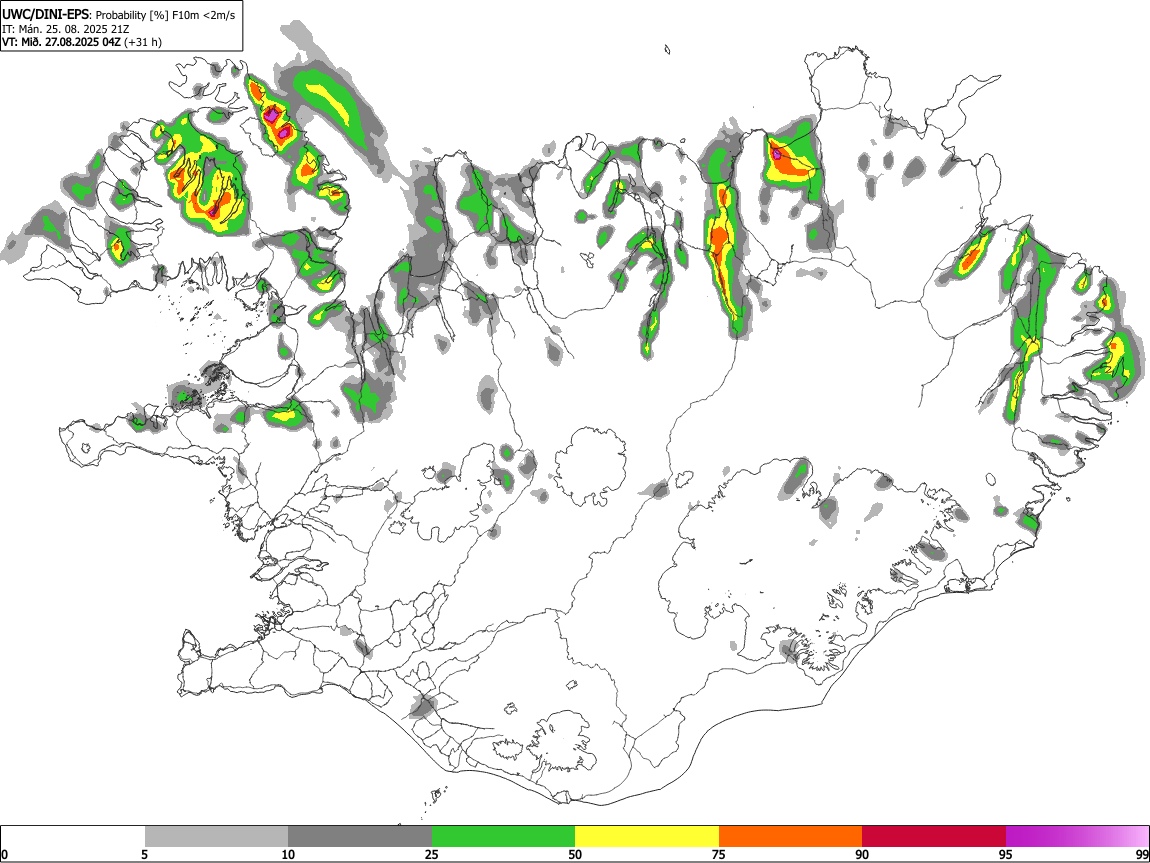Click the legend tick label '75'
Screen dimensions: 1150x863
pyautogui.click(x=719, y=855)
